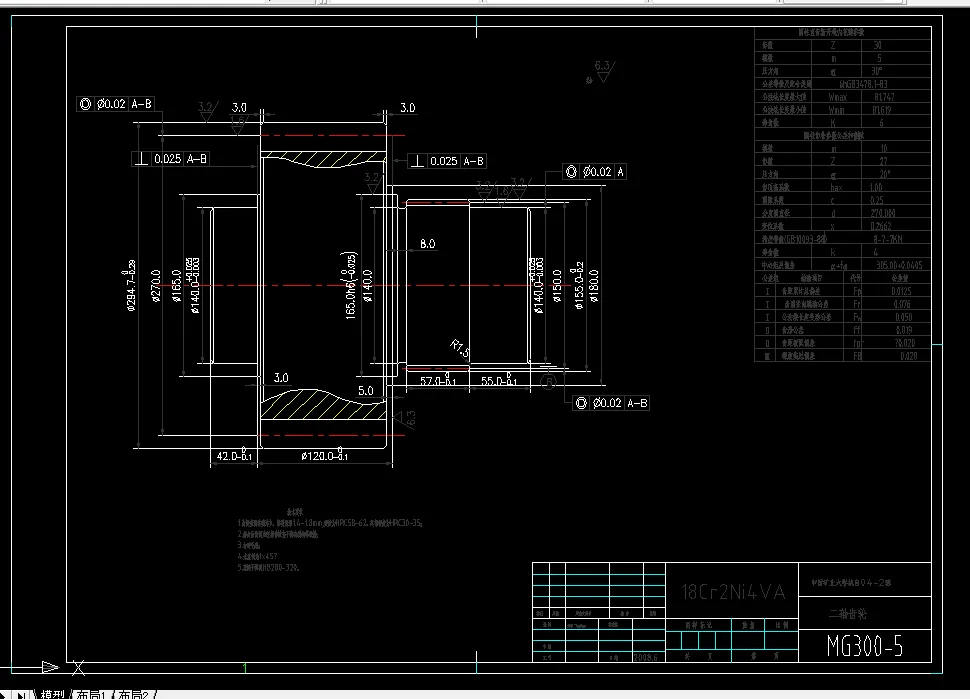Select the 2009.6 date in title block
This screenshot has height=699, width=970.
coord(646,657)
